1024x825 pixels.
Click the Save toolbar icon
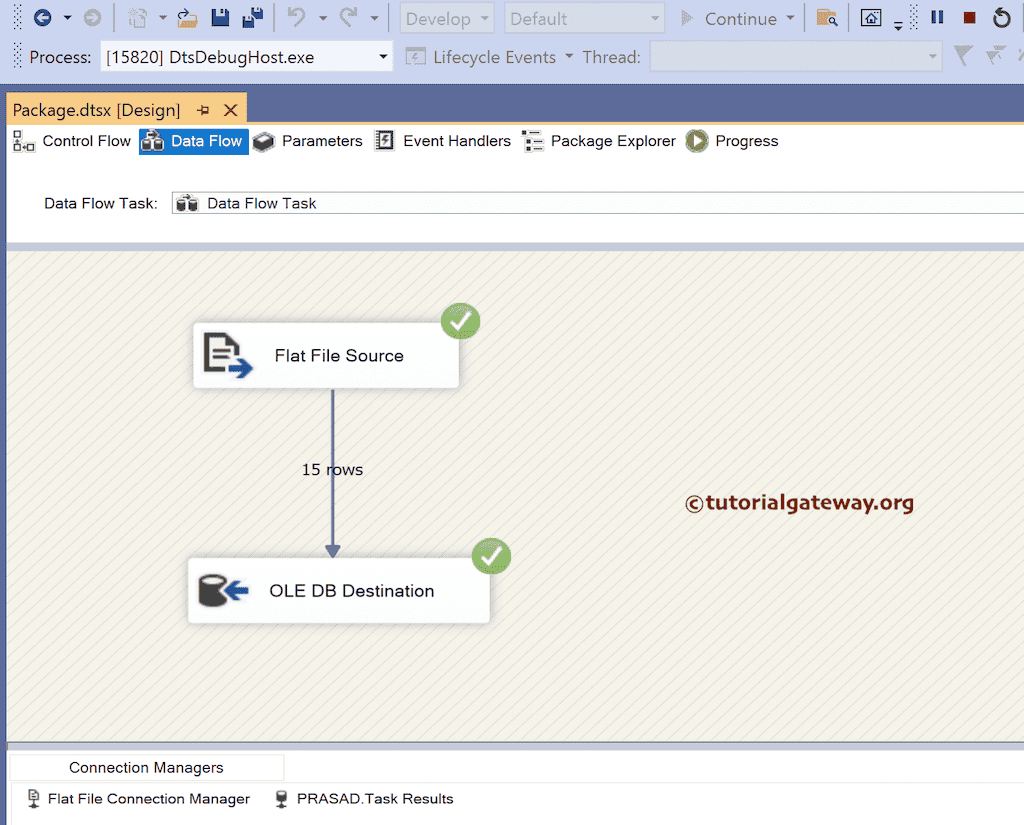click(219, 17)
